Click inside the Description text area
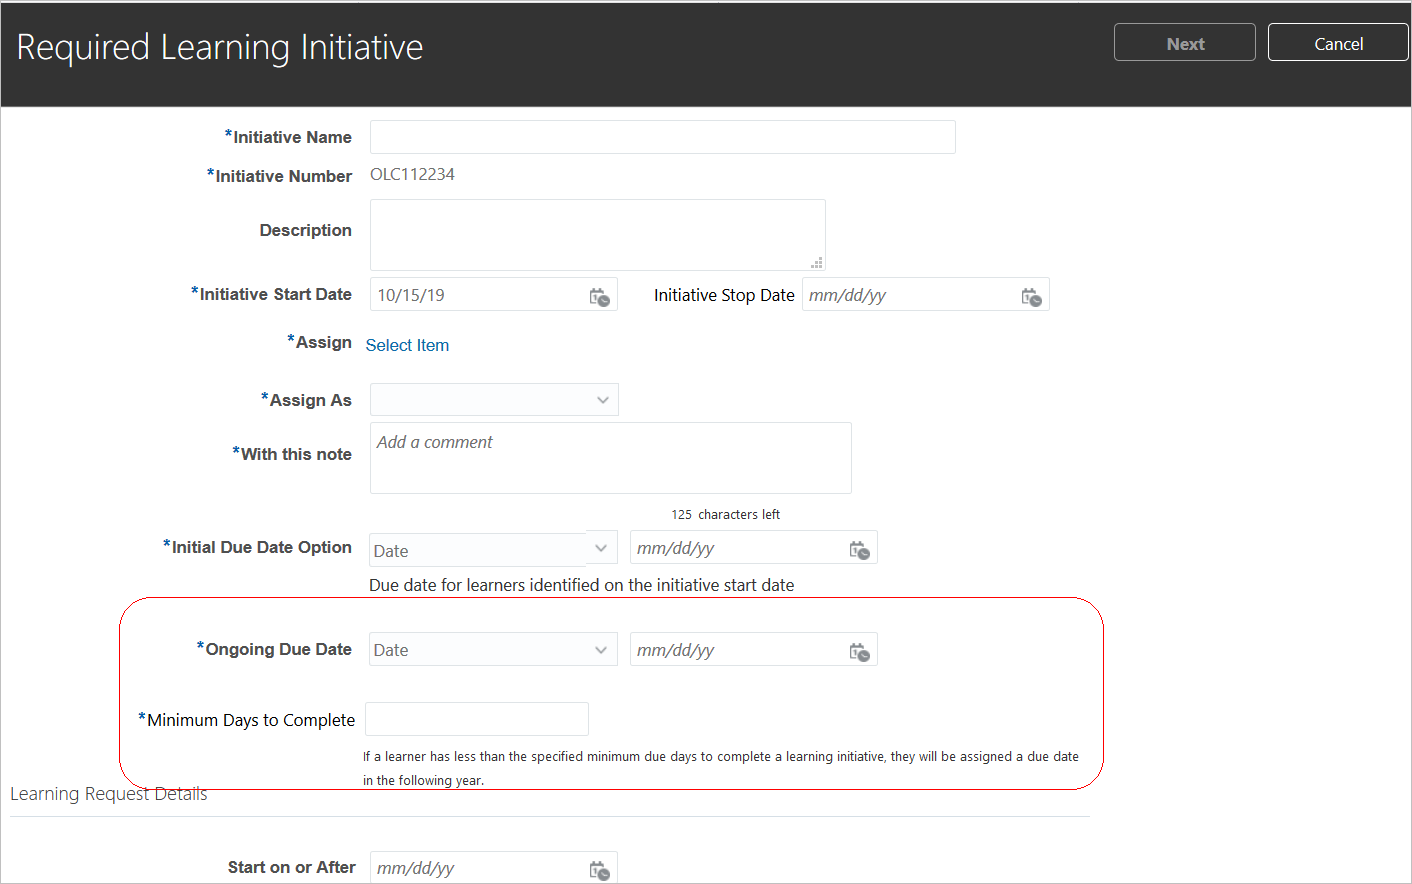This screenshot has width=1412, height=884. [597, 234]
